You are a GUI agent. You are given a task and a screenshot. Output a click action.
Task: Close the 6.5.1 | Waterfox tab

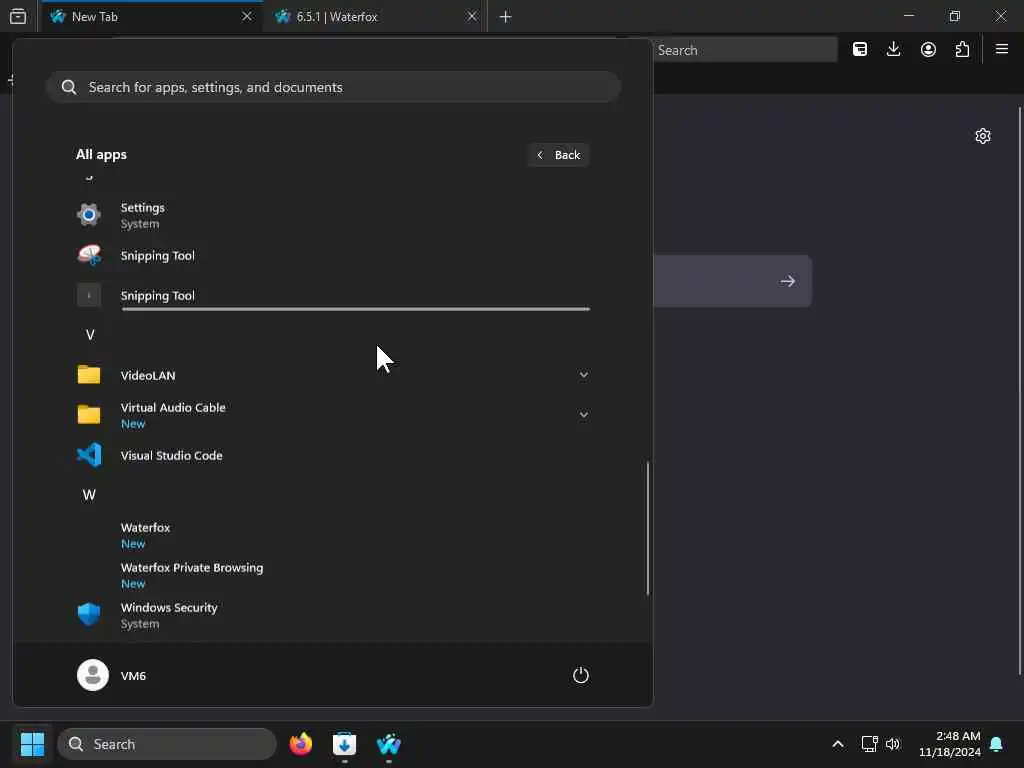click(x=472, y=16)
